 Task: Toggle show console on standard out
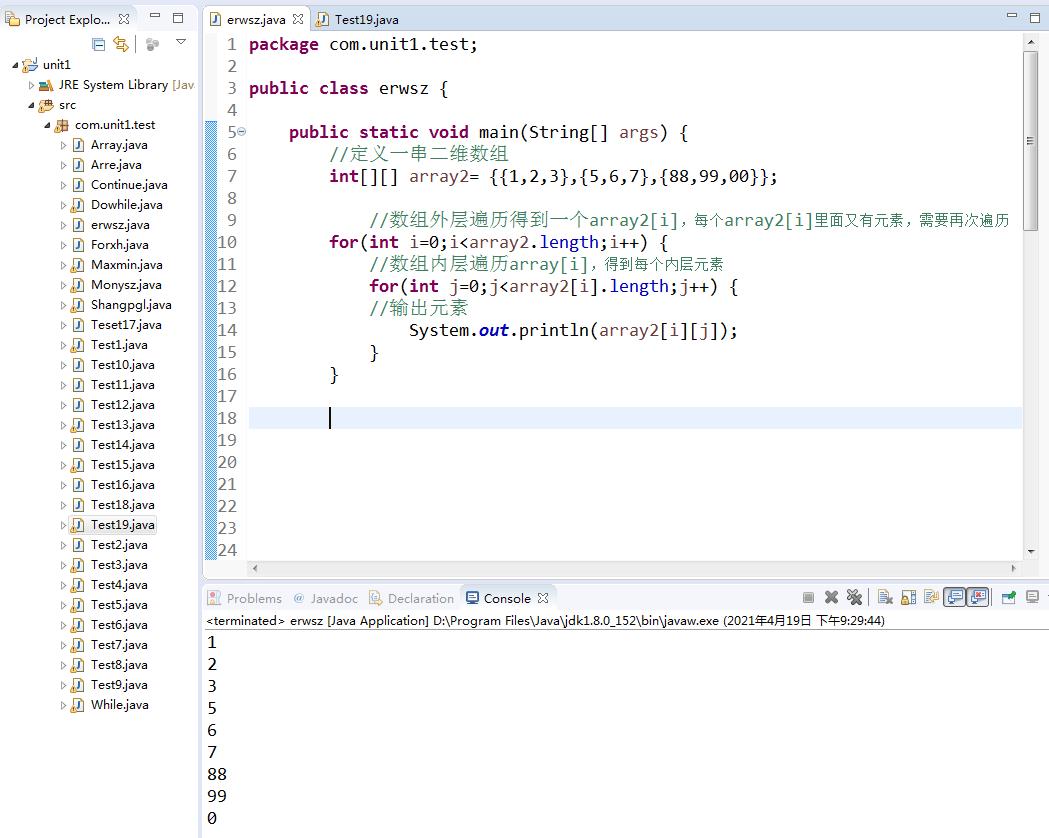click(955, 597)
